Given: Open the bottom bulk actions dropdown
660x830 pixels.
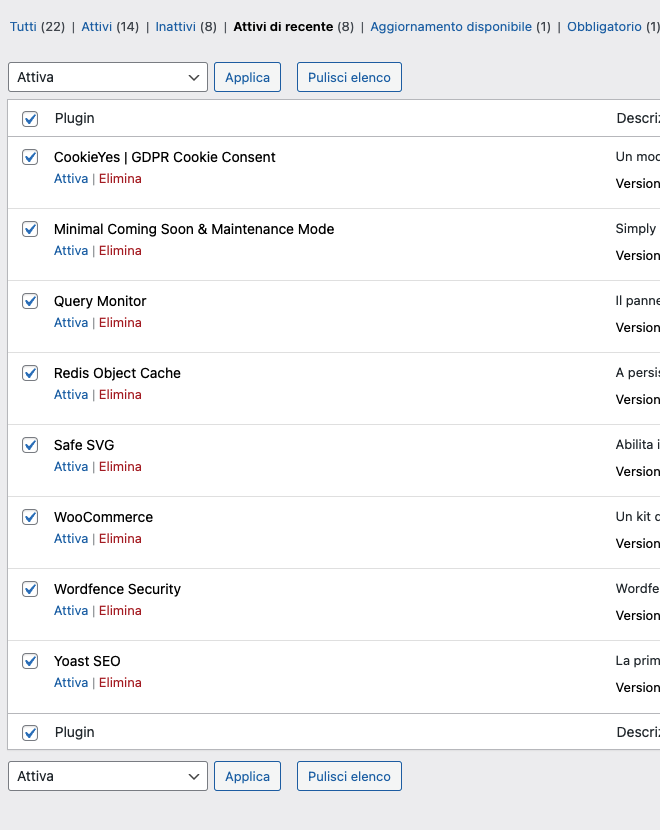Looking at the screenshot, I should click(x=108, y=776).
